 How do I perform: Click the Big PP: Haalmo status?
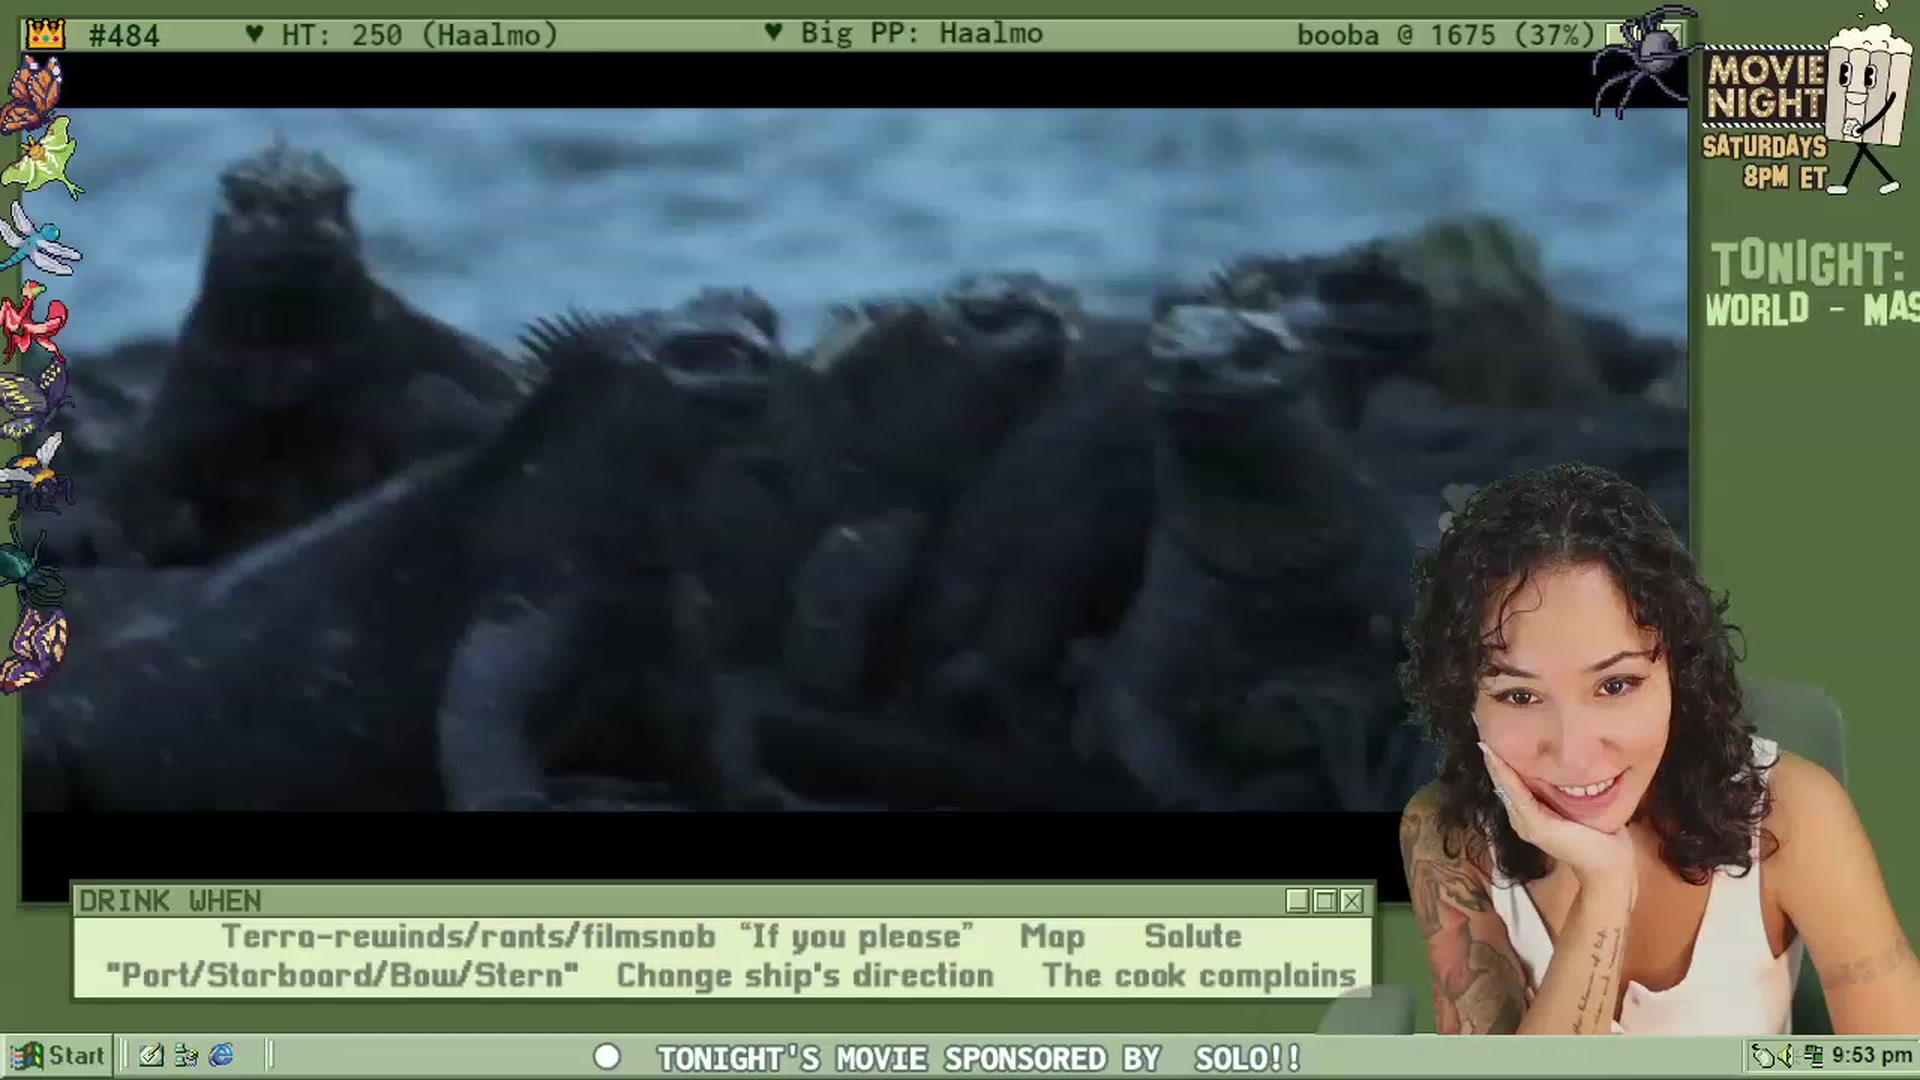point(904,34)
